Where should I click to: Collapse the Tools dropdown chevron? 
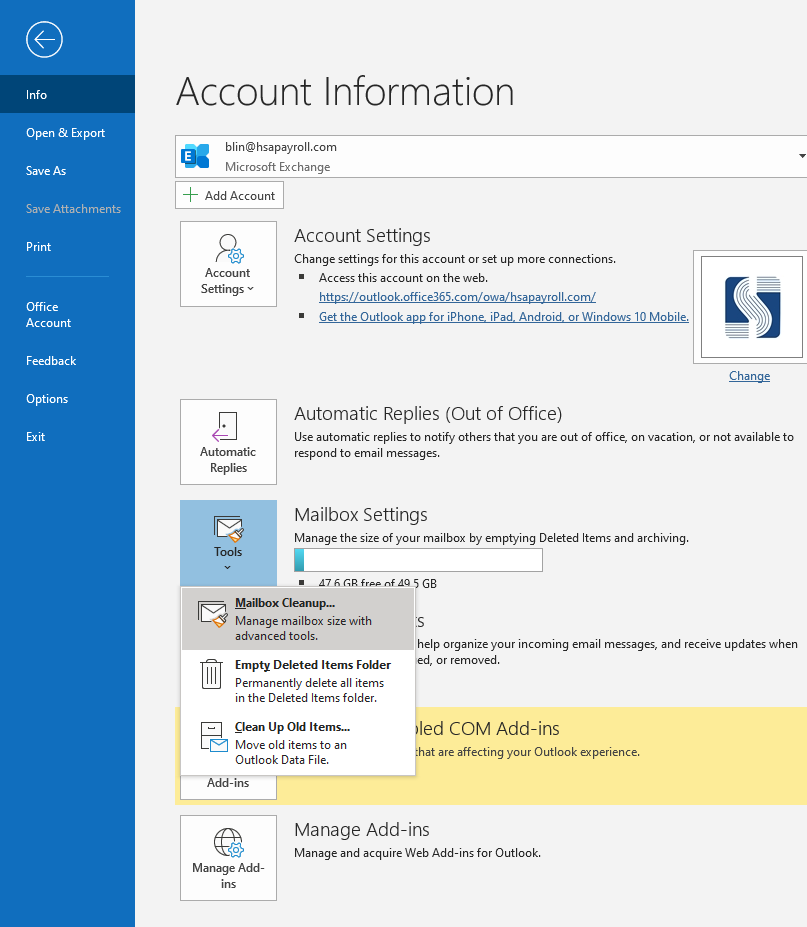pyautogui.click(x=228, y=568)
